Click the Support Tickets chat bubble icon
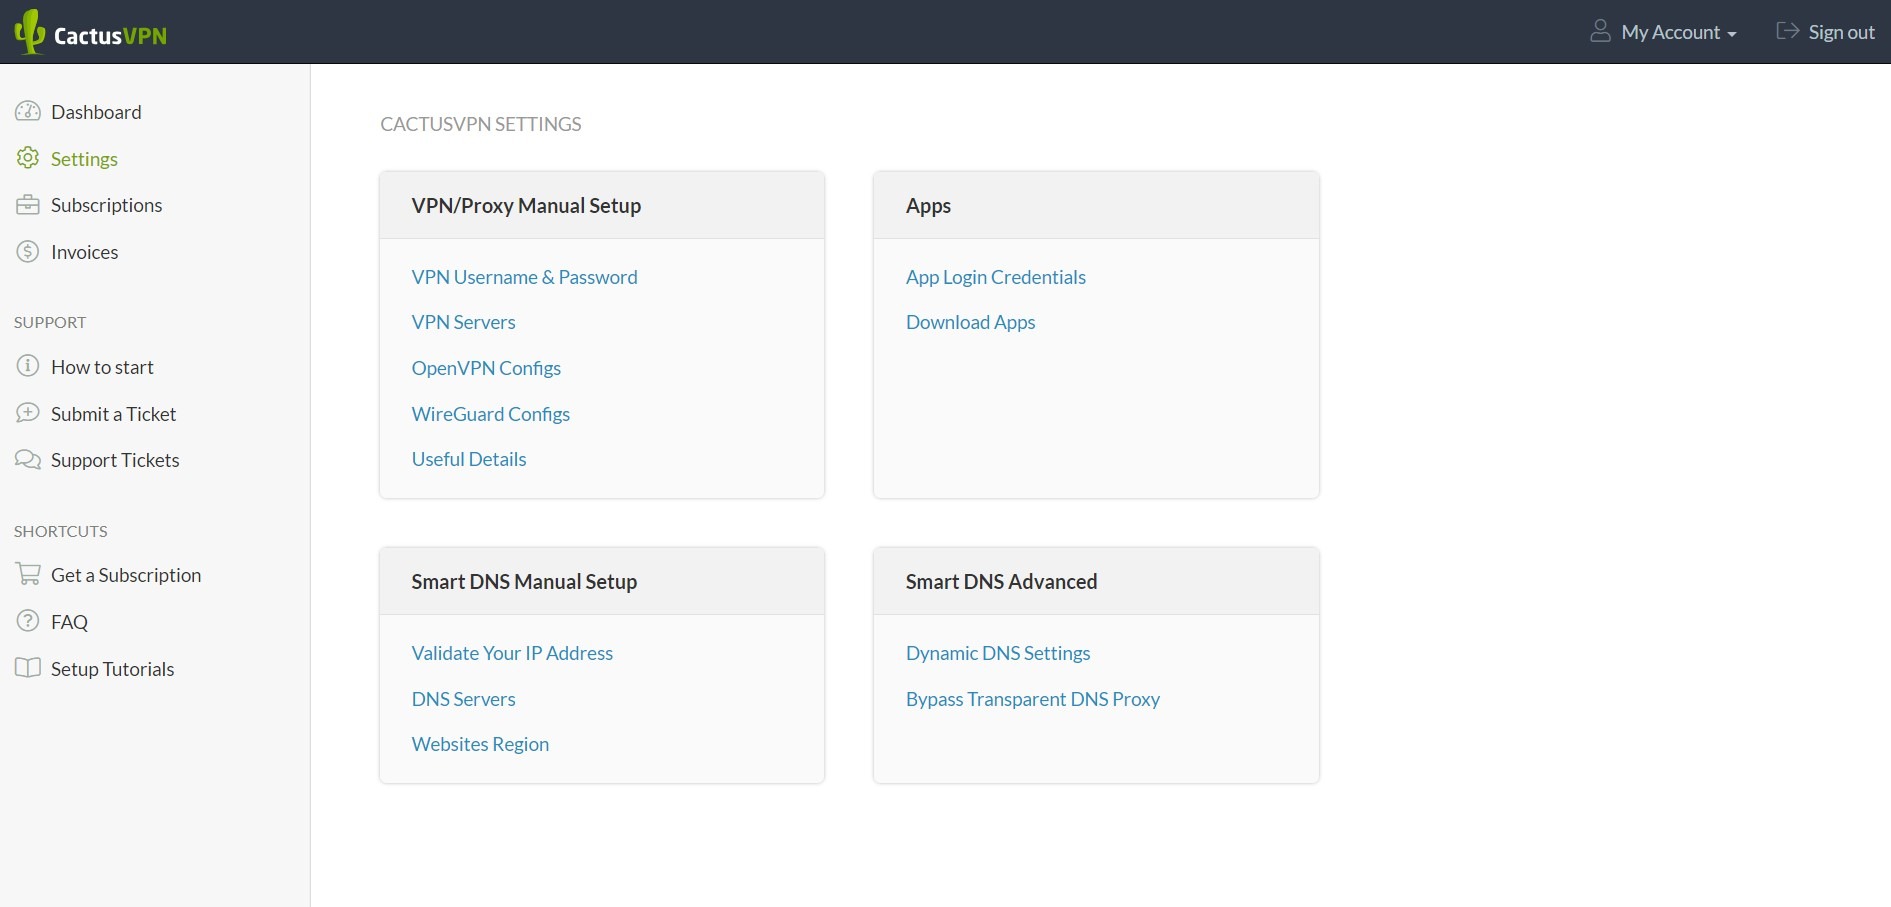 (x=27, y=460)
